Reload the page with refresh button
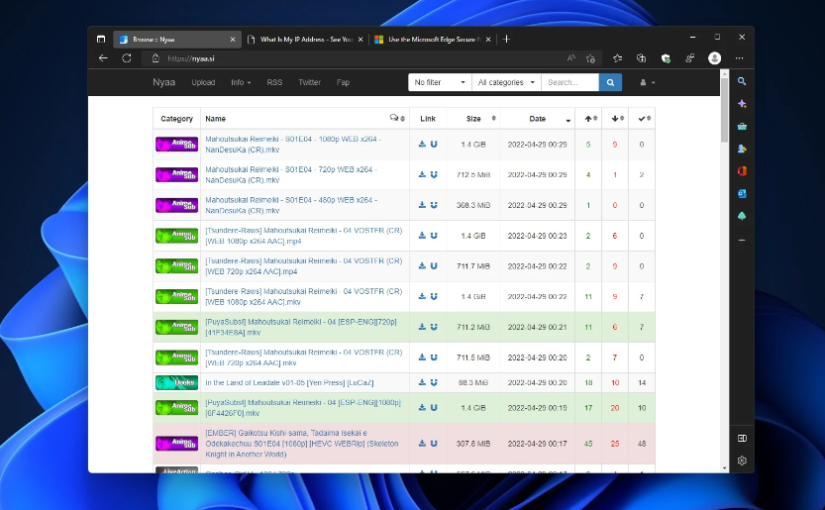 [x=127, y=58]
